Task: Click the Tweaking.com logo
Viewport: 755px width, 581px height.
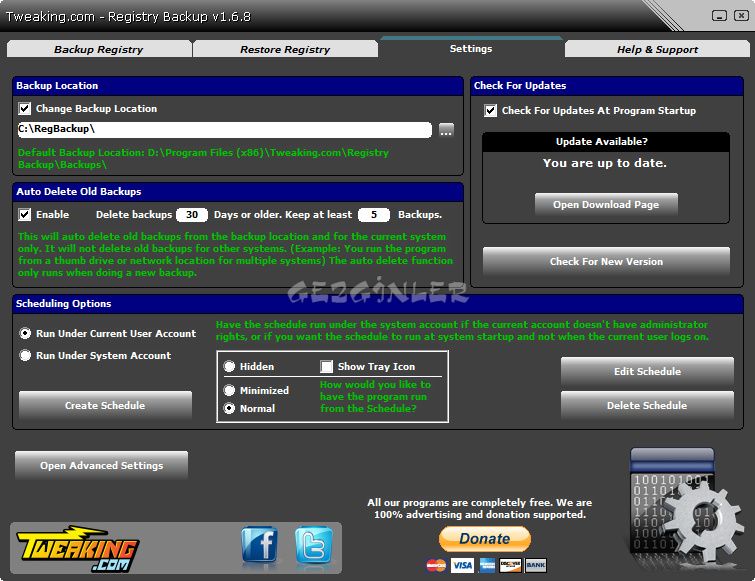Action: click(77, 548)
